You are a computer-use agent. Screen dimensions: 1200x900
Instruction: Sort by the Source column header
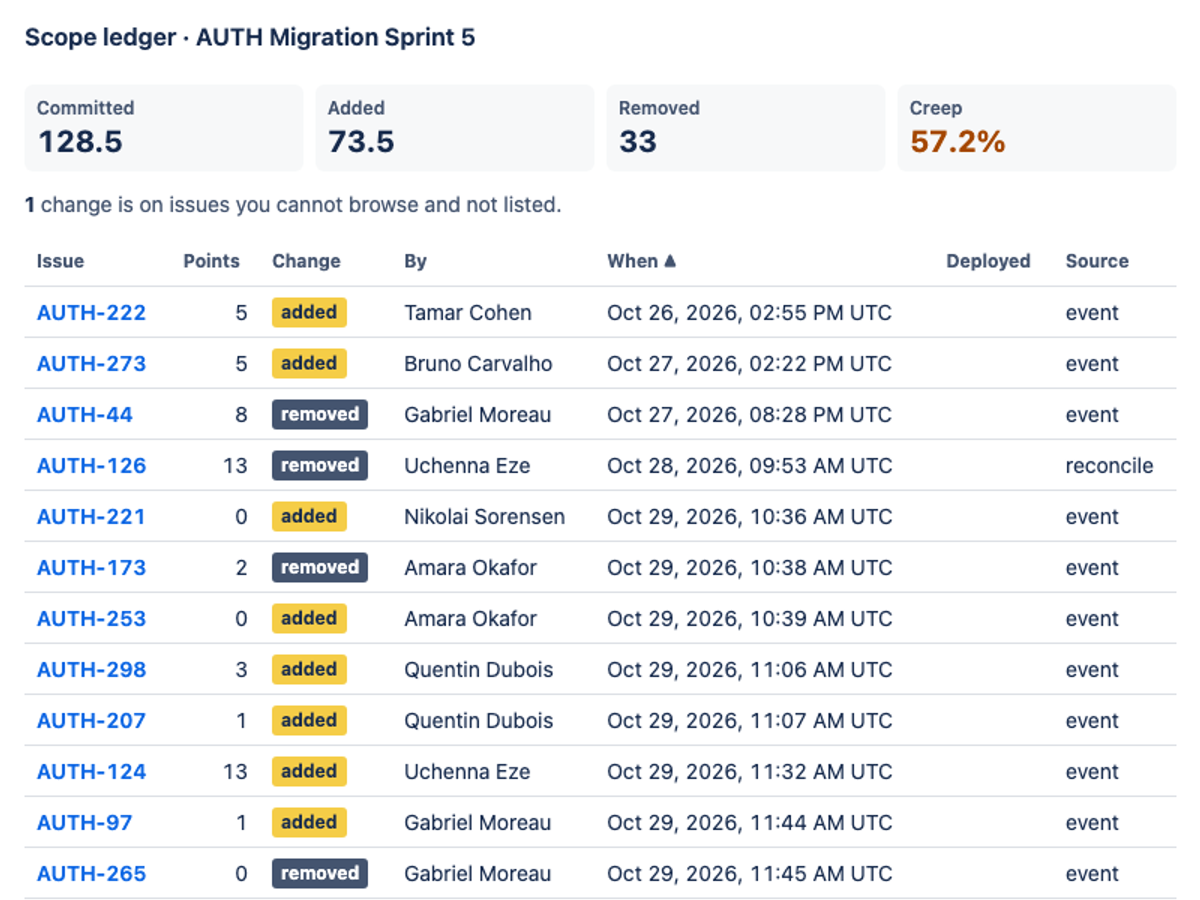(1097, 261)
